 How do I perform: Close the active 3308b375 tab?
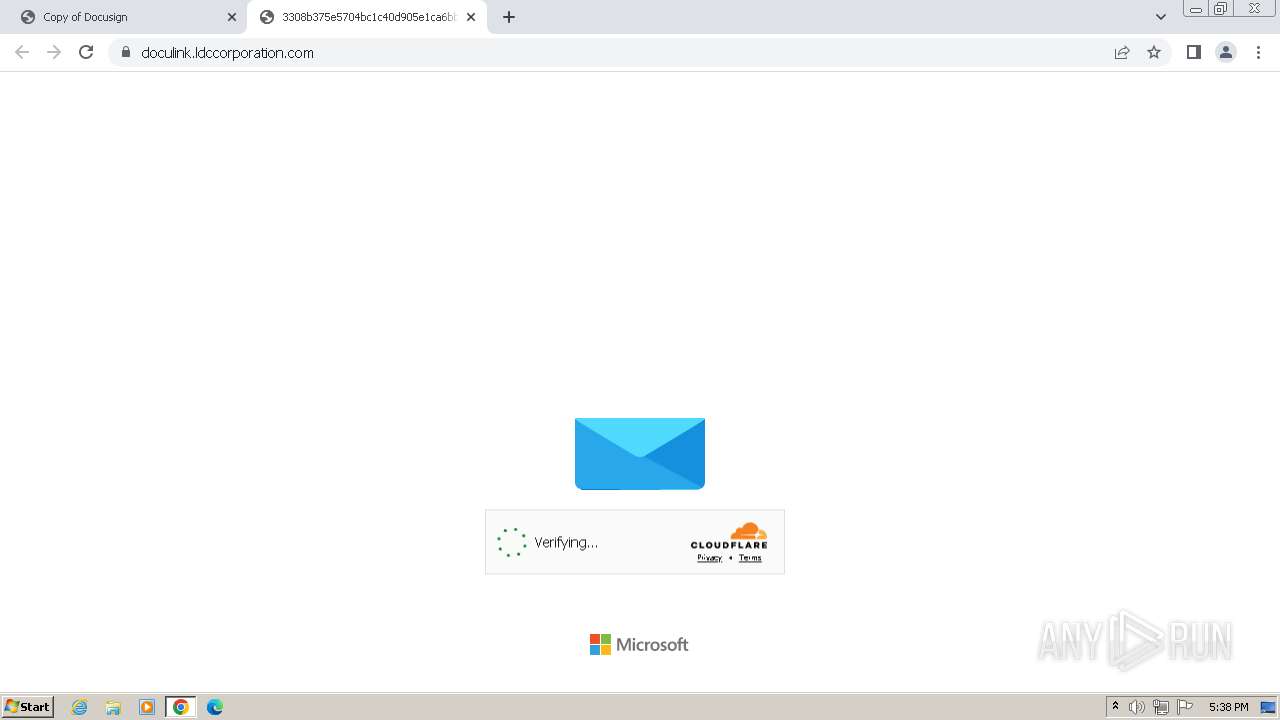point(471,17)
